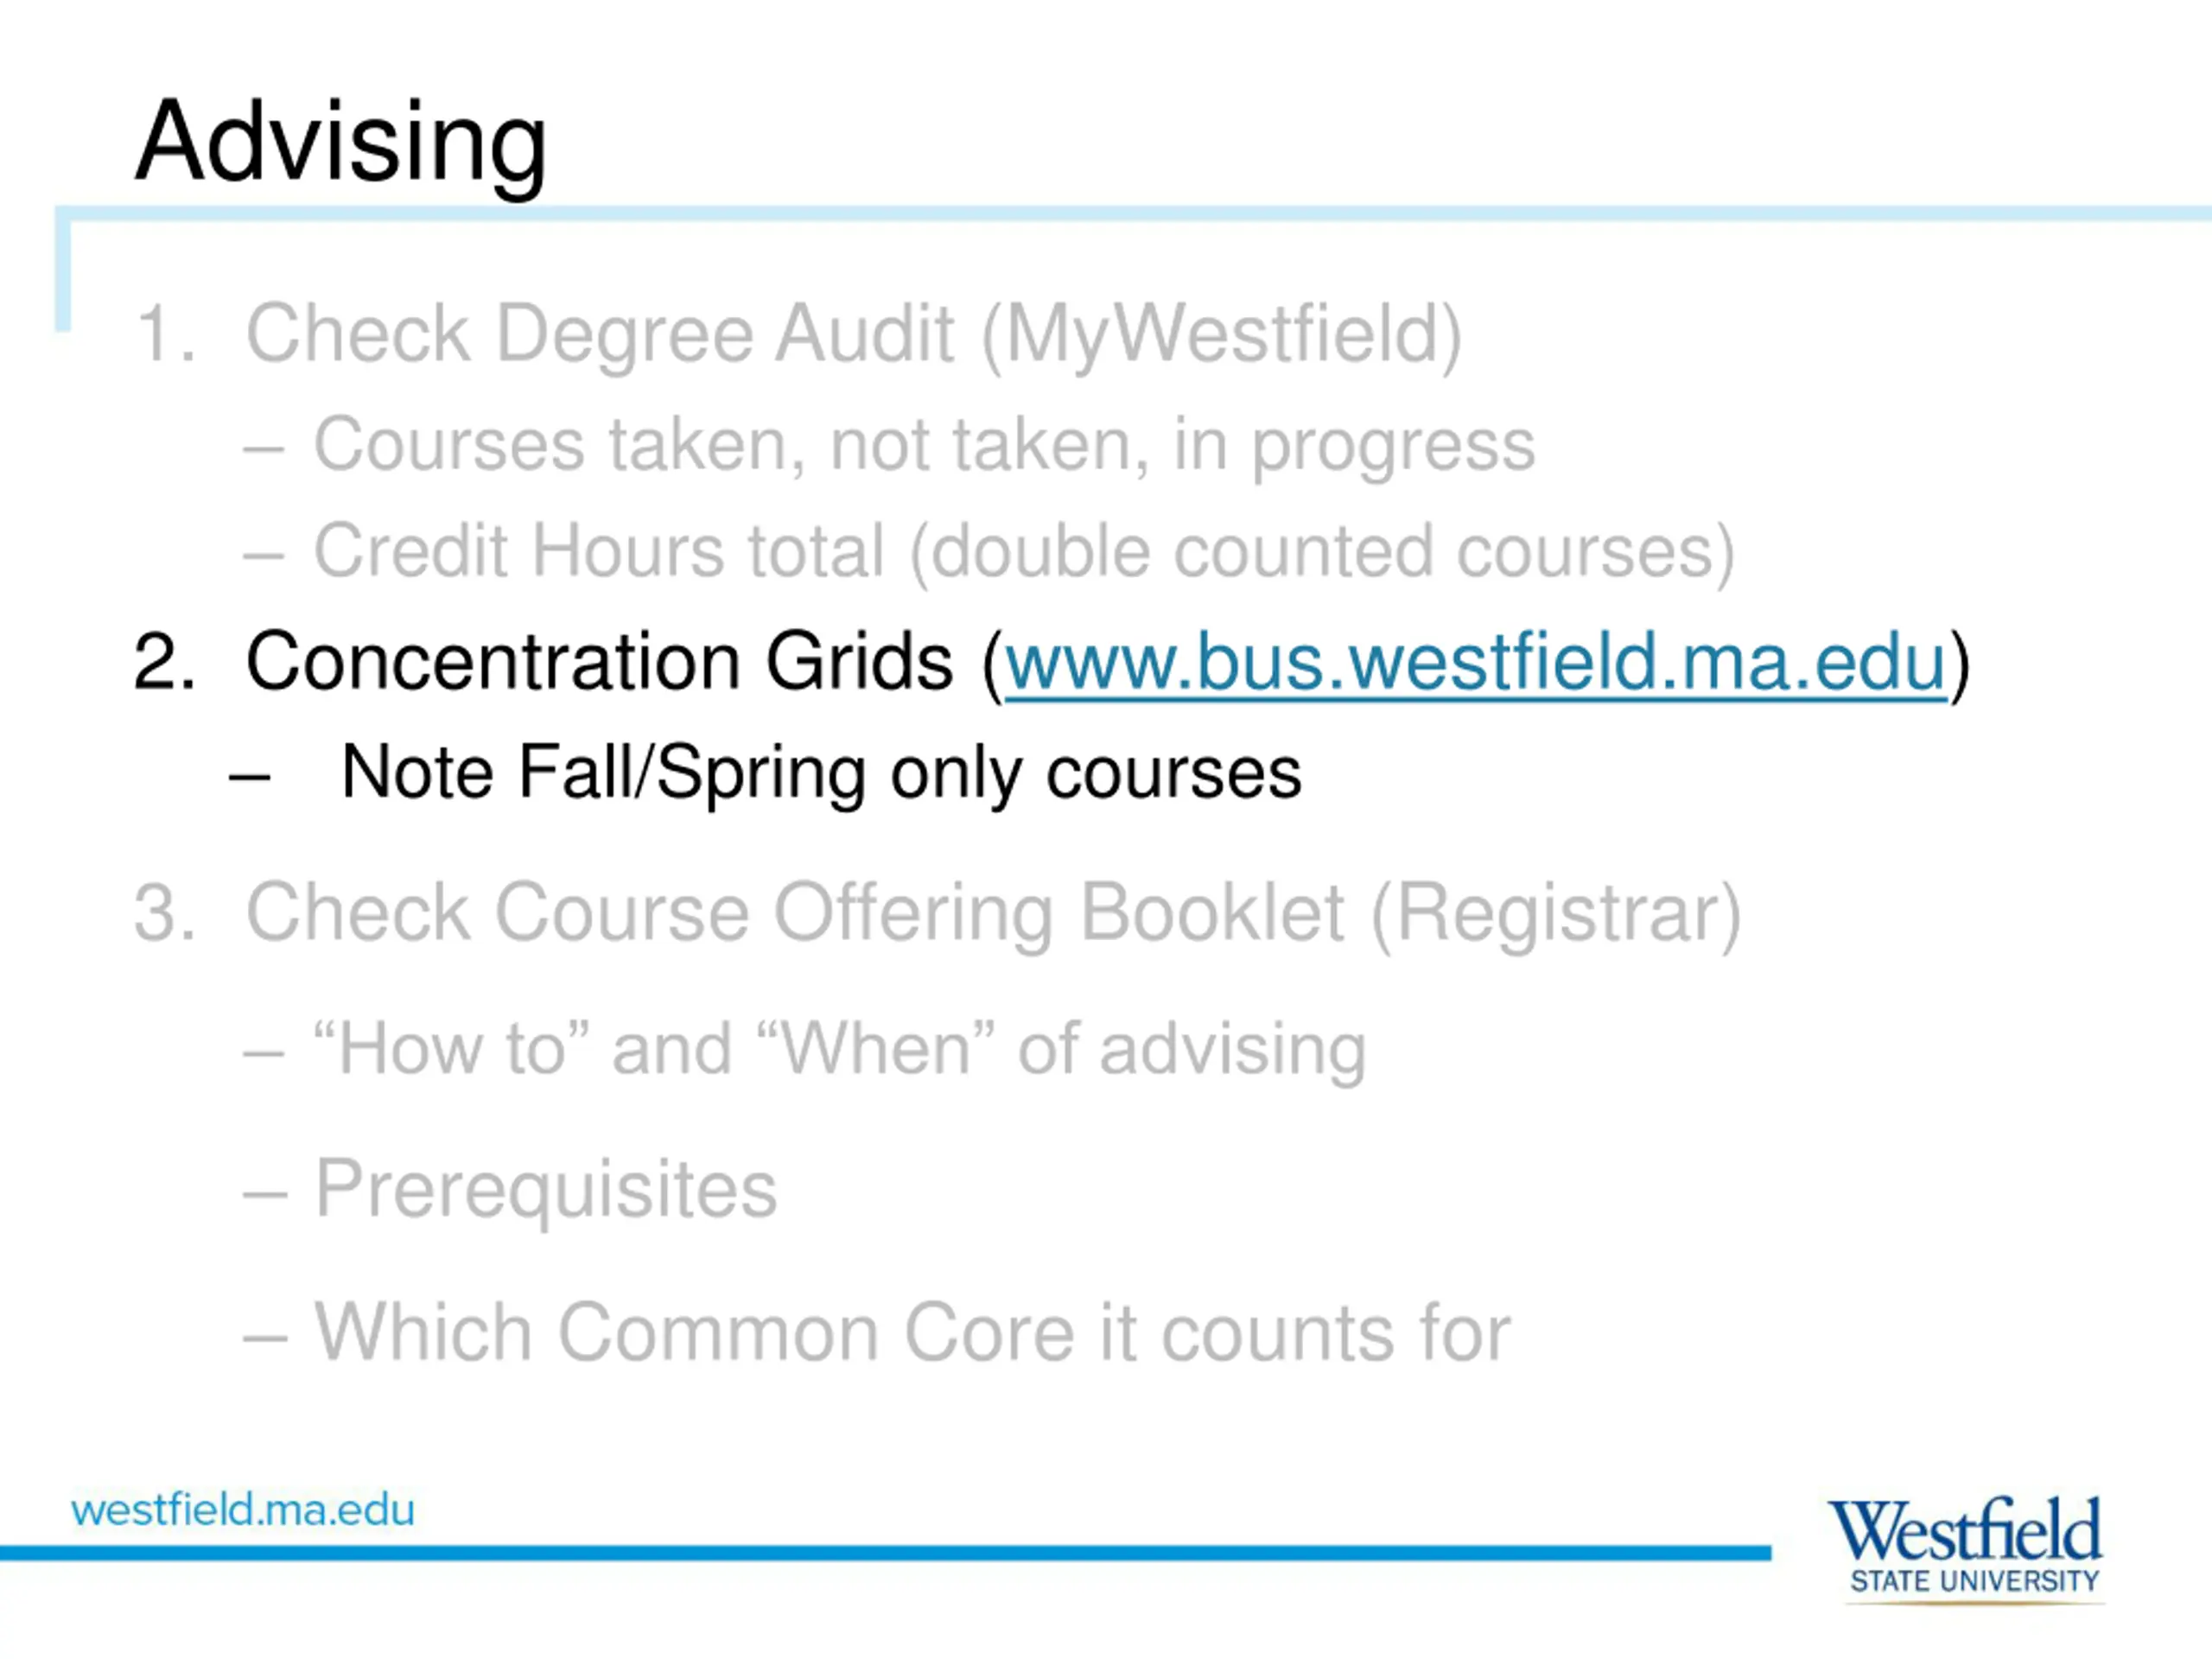Click the Westfield State University logo

click(x=1966, y=1549)
